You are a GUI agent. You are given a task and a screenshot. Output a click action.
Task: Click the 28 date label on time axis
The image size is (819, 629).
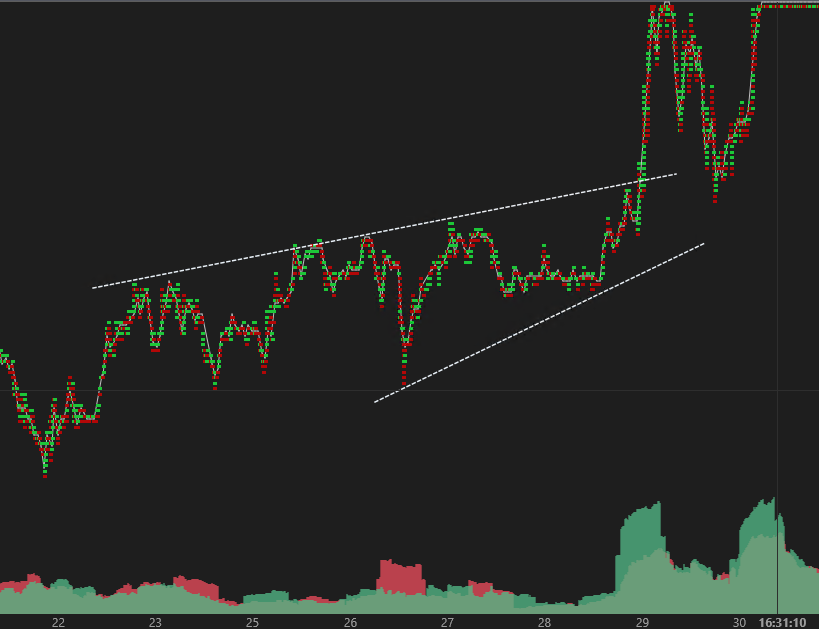point(545,623)
